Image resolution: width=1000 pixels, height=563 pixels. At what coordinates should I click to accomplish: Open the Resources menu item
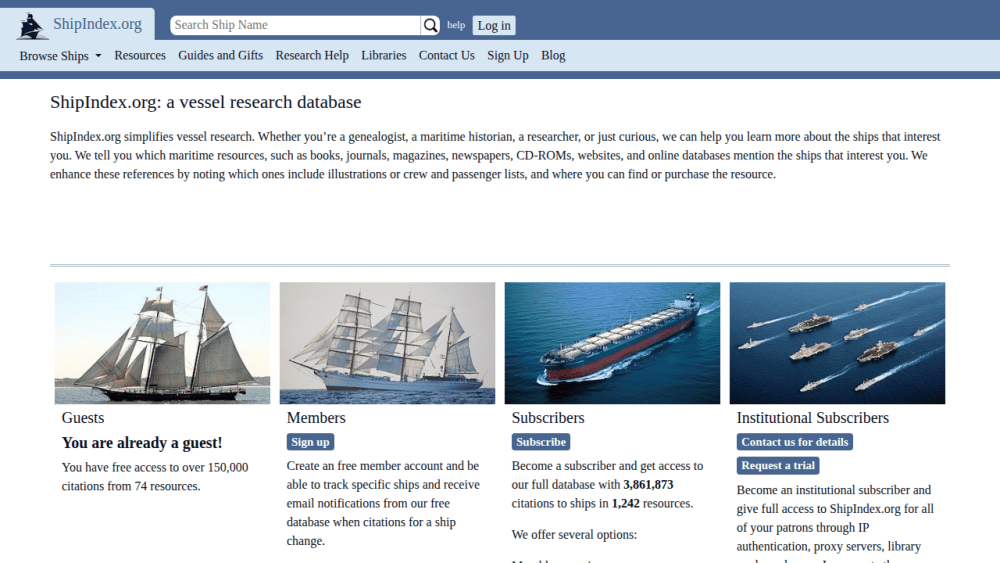(x=140, y=55)
